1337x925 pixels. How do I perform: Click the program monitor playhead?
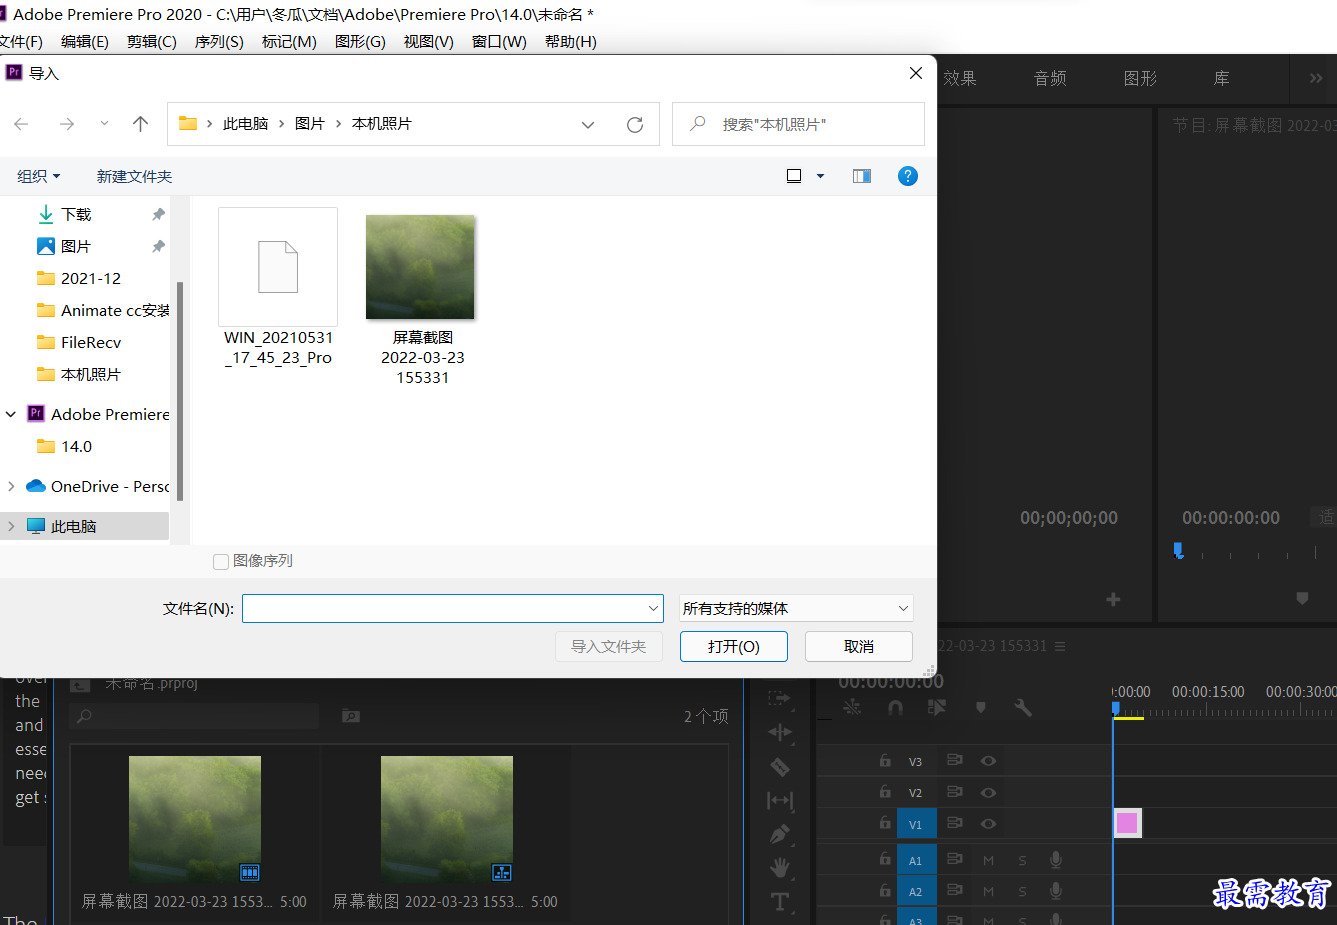(1178, 550)
